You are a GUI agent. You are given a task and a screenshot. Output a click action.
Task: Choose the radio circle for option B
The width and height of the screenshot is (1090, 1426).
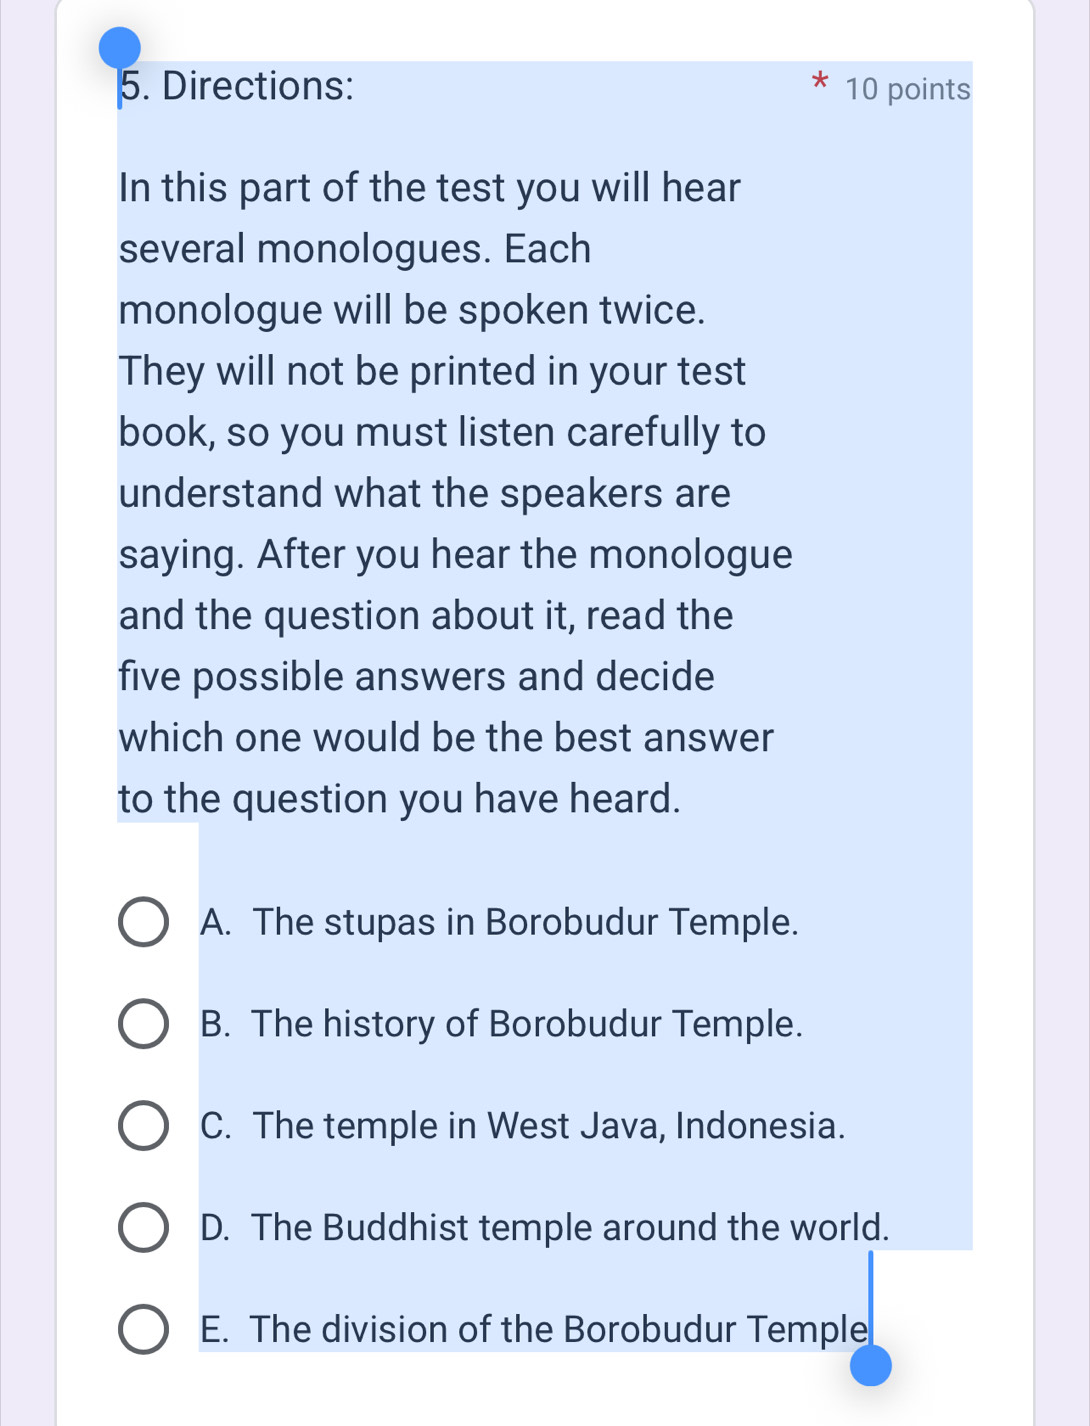(143, 1024)
